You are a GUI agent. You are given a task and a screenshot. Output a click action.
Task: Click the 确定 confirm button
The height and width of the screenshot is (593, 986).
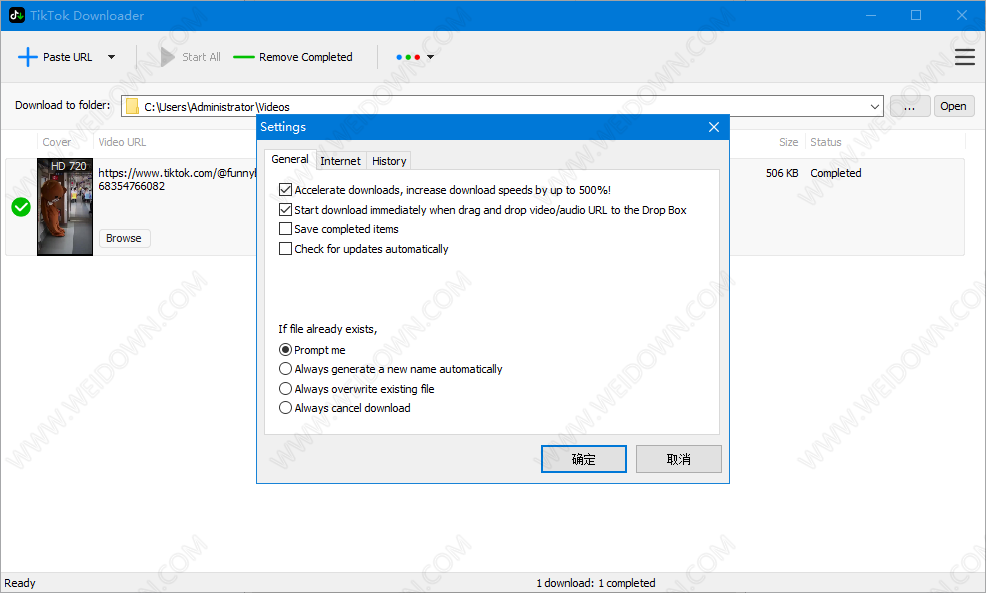click(x=584, y=459)
